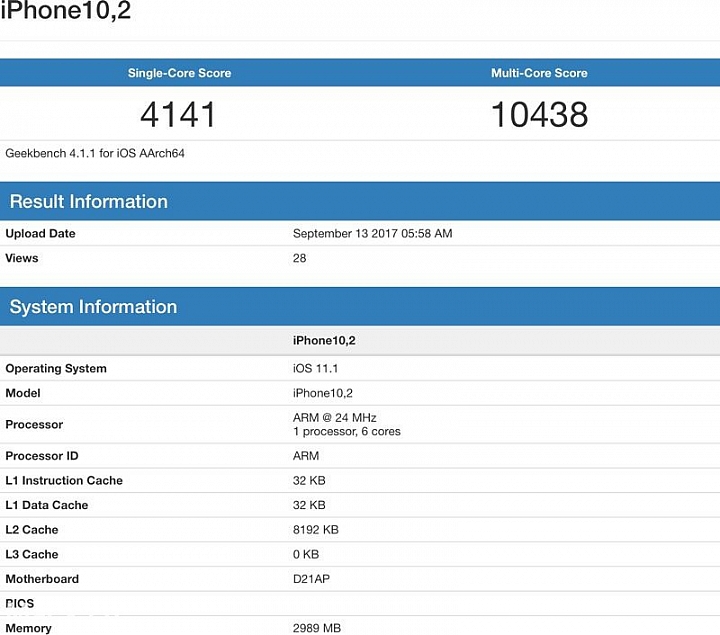
Task: Select the 2989 MB memory value
Action: [317, 628]
